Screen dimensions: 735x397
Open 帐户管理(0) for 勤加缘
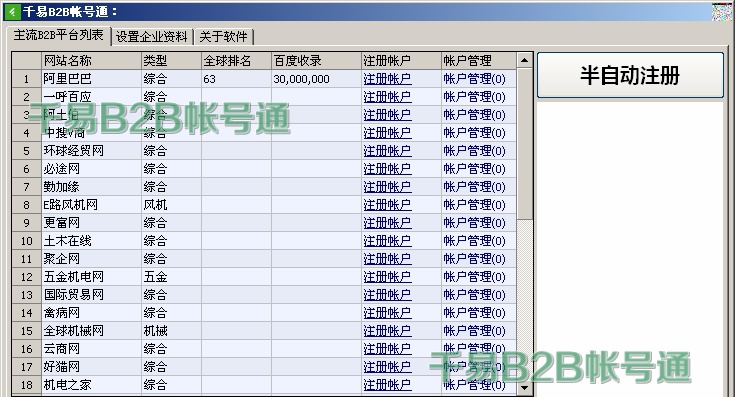tap(474, 187)
